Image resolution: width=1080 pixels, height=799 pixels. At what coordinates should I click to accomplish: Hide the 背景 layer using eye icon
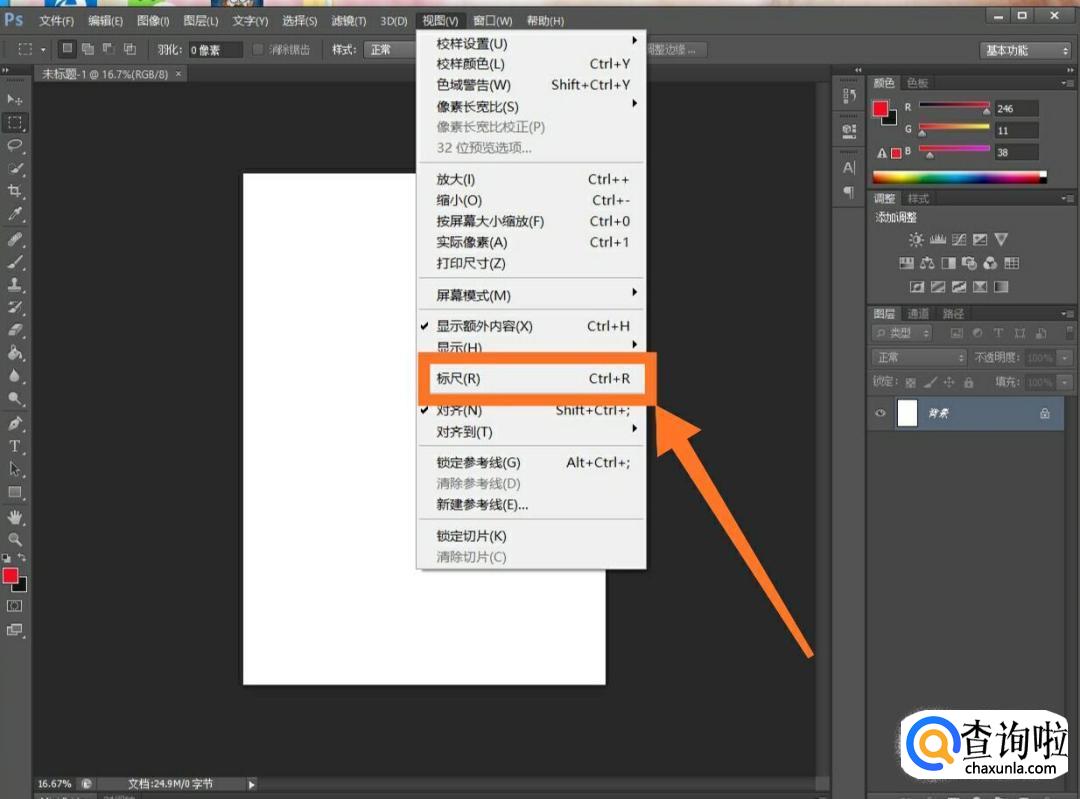(x=880, y=413)
